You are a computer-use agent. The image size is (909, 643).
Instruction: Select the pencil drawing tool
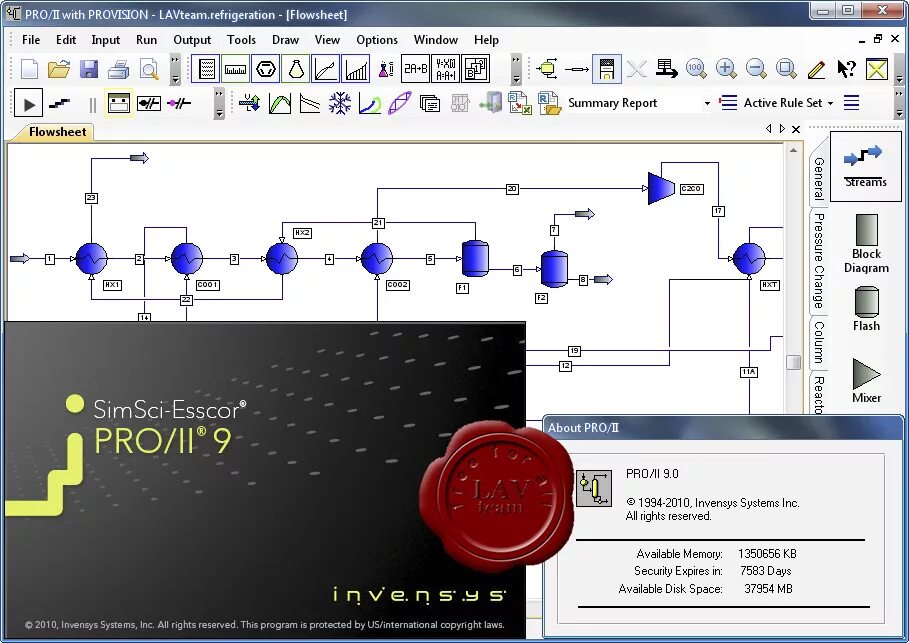[816, 69]
